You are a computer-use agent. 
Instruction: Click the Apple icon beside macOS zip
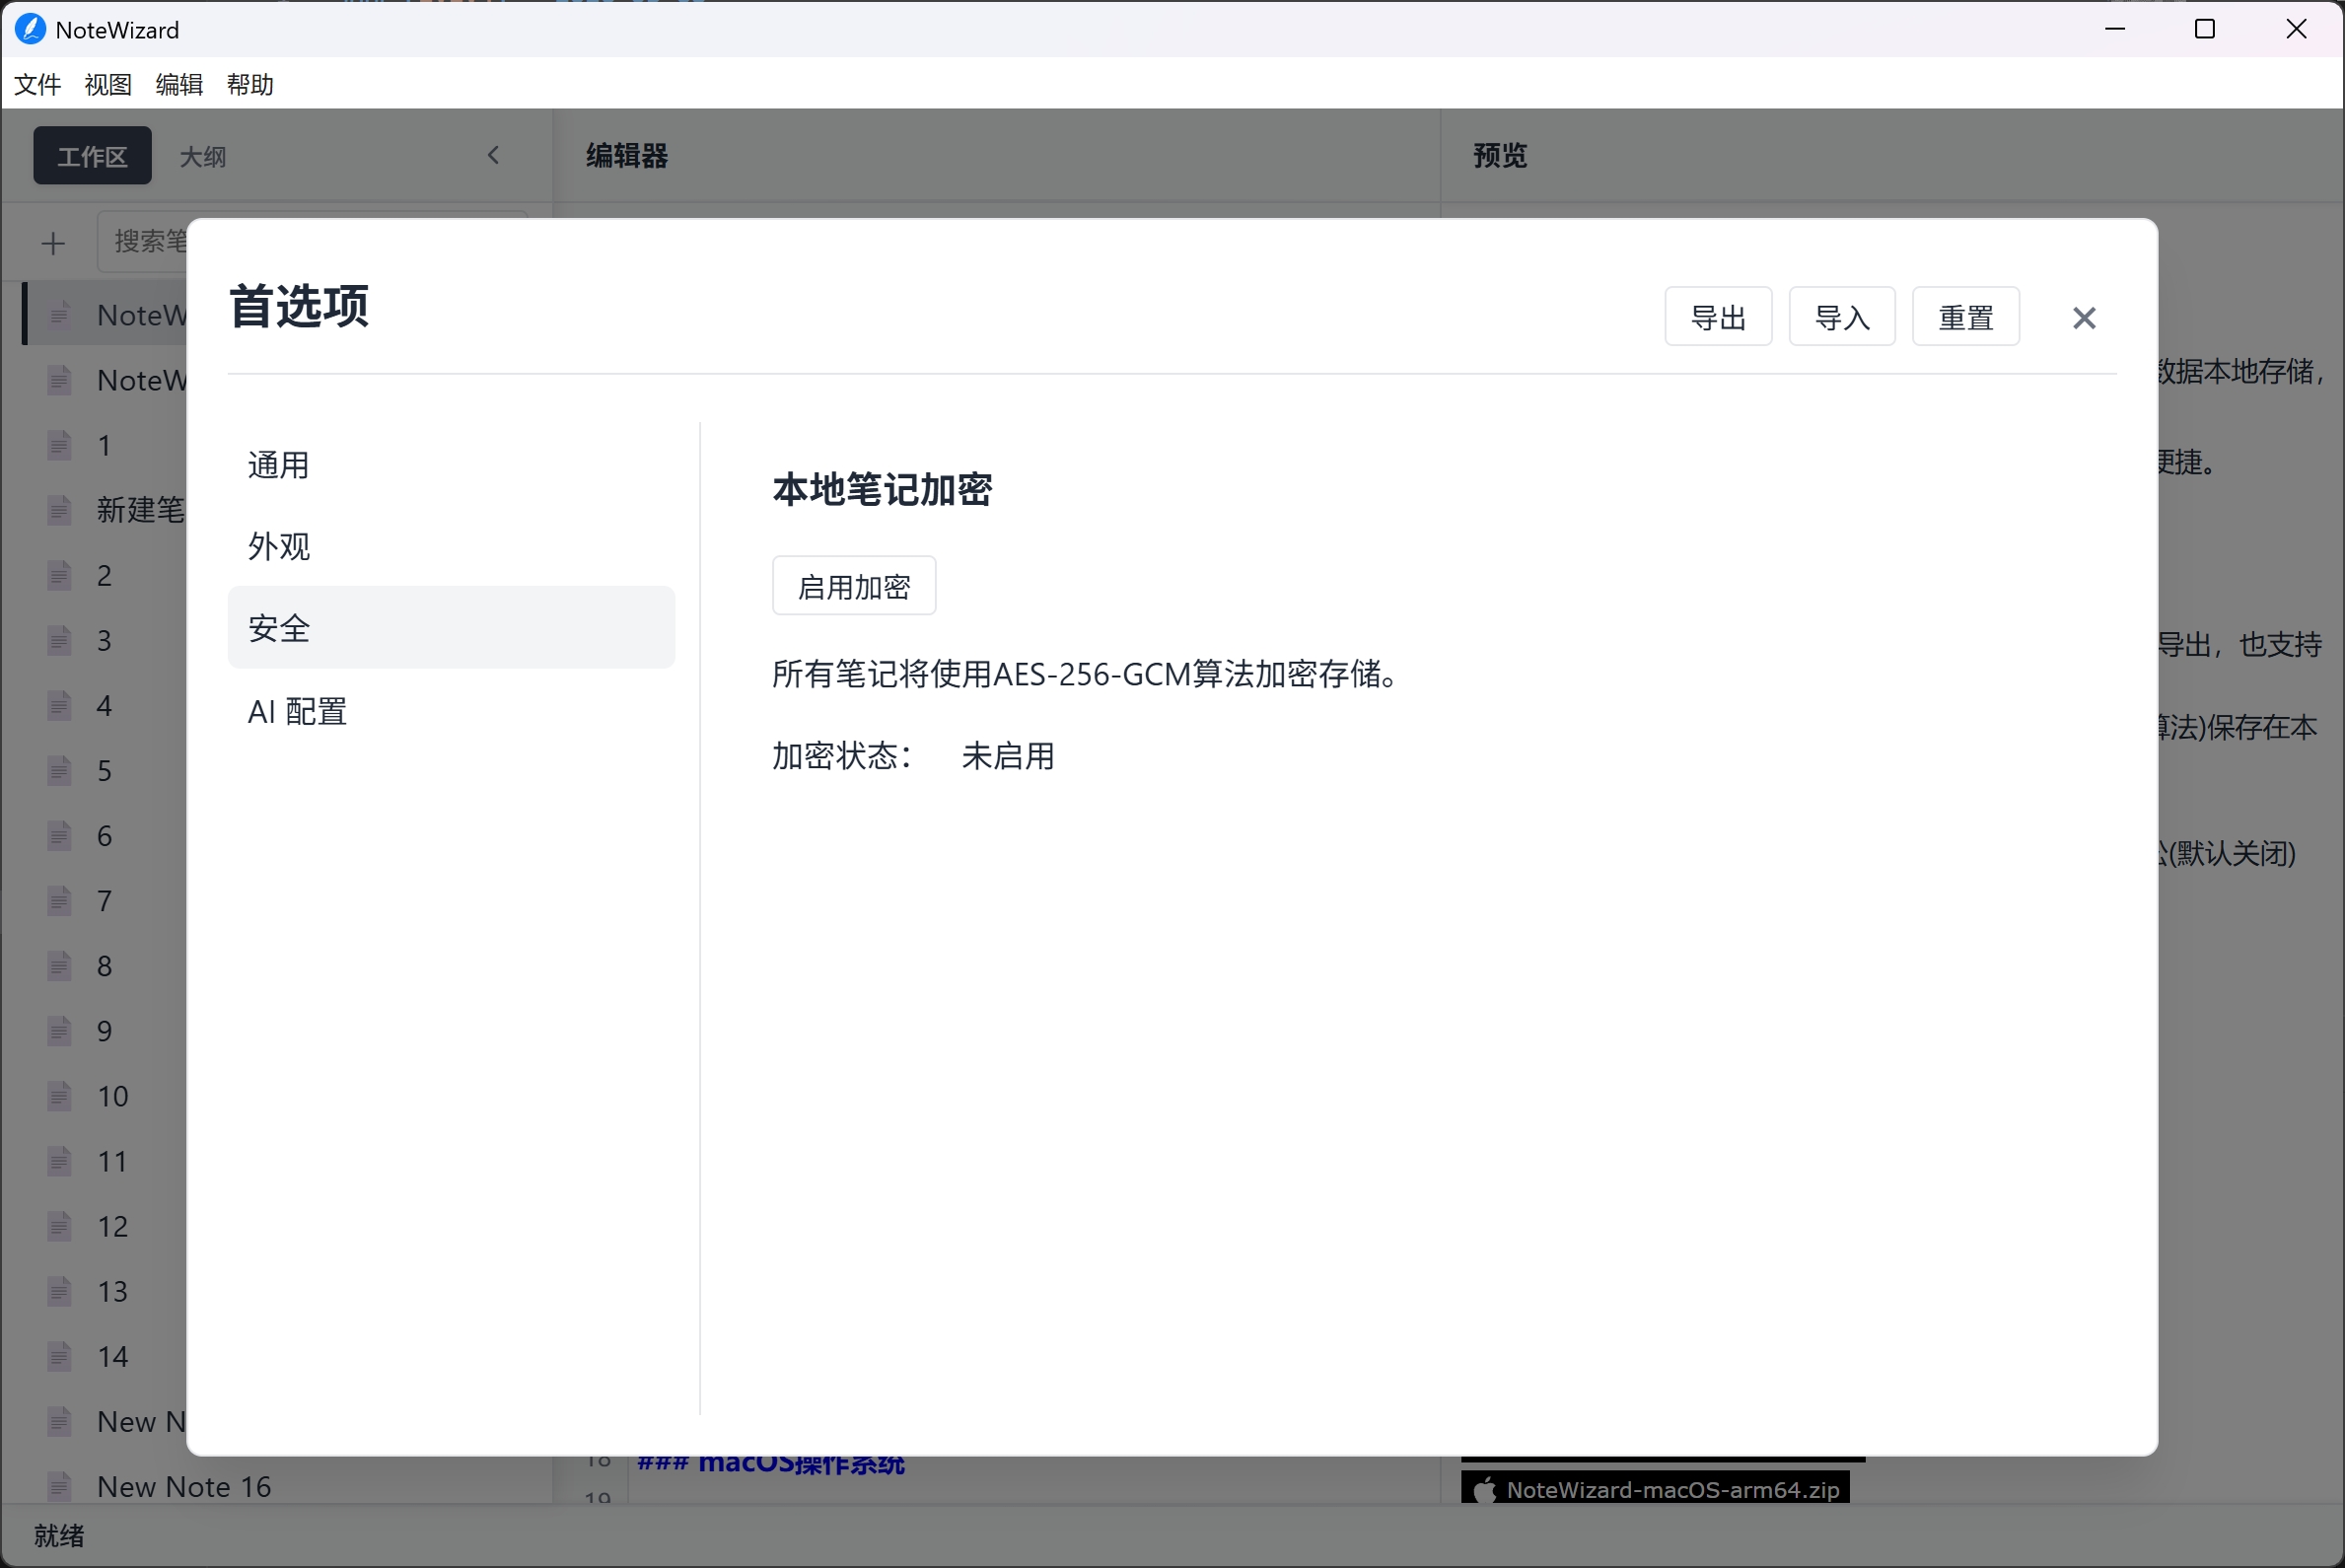pyautogui.click(x=1484, y=1489)
